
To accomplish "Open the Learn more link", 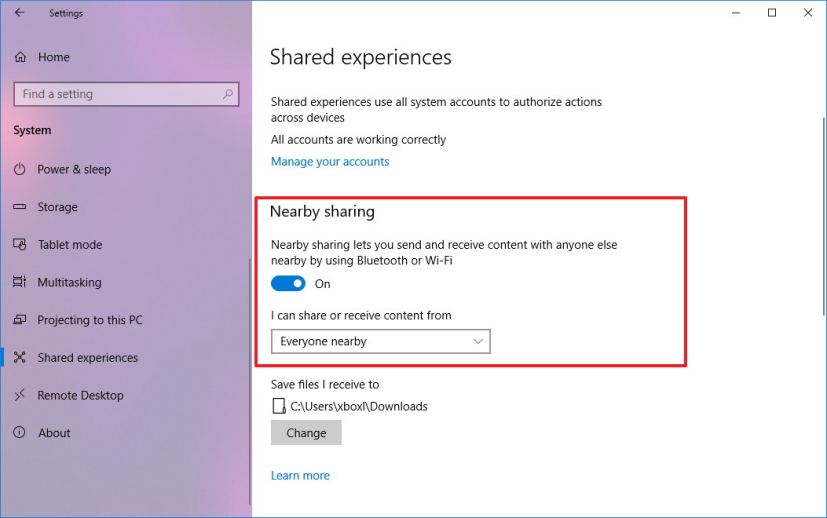I will [300, 475].
